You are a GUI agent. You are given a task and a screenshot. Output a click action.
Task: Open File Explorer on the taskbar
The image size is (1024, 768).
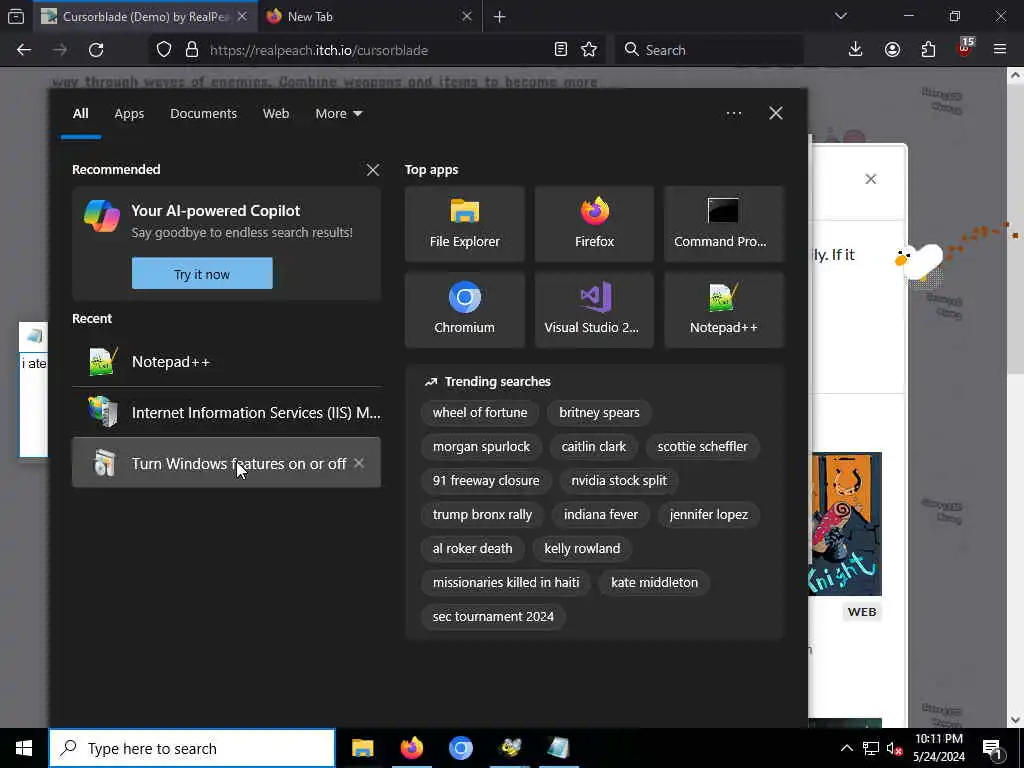(x=362, y=748)
